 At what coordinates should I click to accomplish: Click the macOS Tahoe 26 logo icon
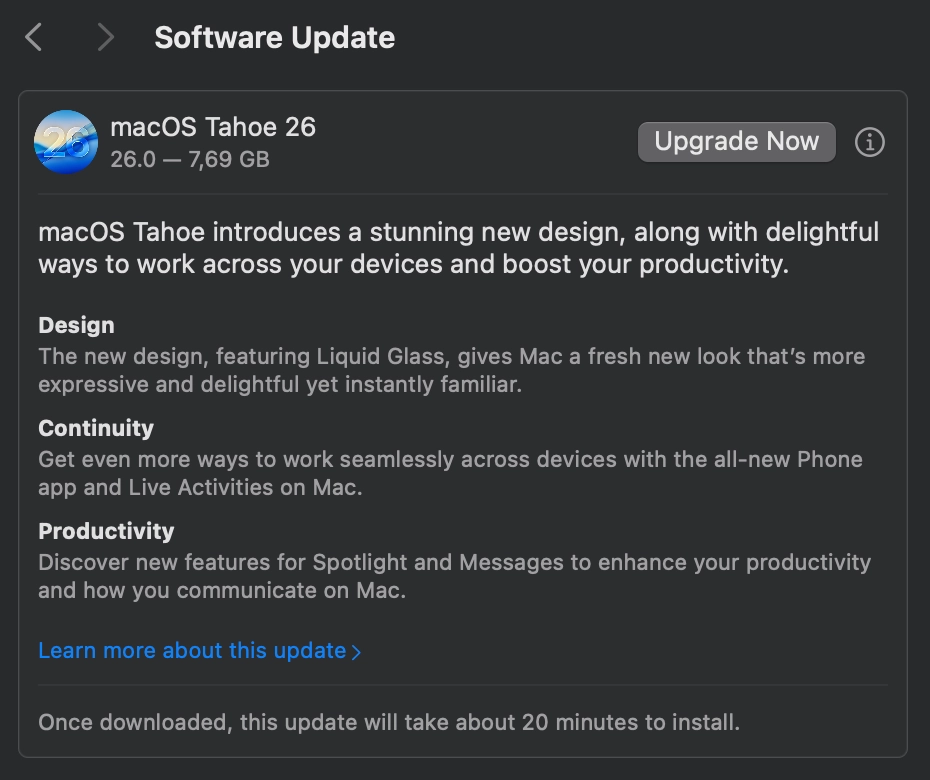[x=66, y=142]
